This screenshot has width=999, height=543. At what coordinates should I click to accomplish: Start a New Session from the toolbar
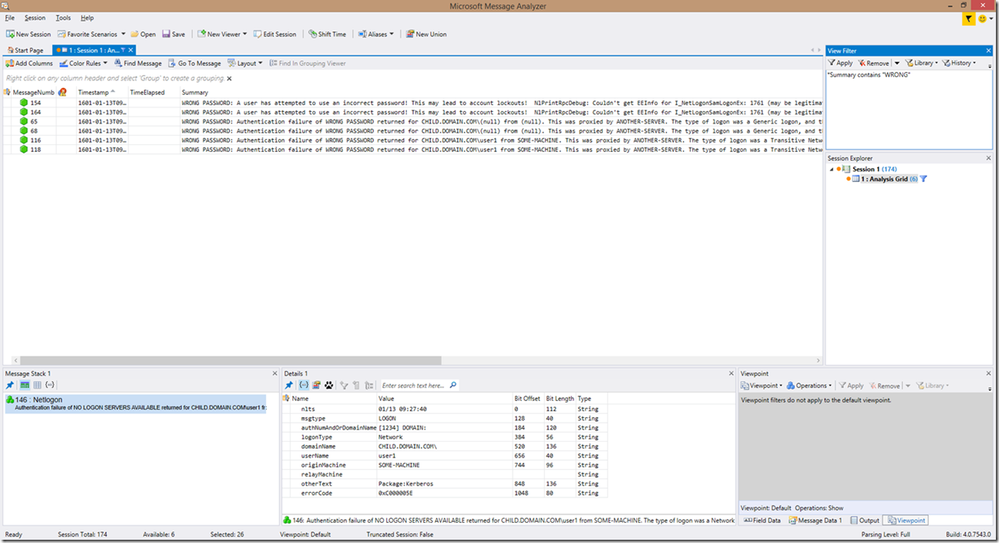click(x=29, y=34)
